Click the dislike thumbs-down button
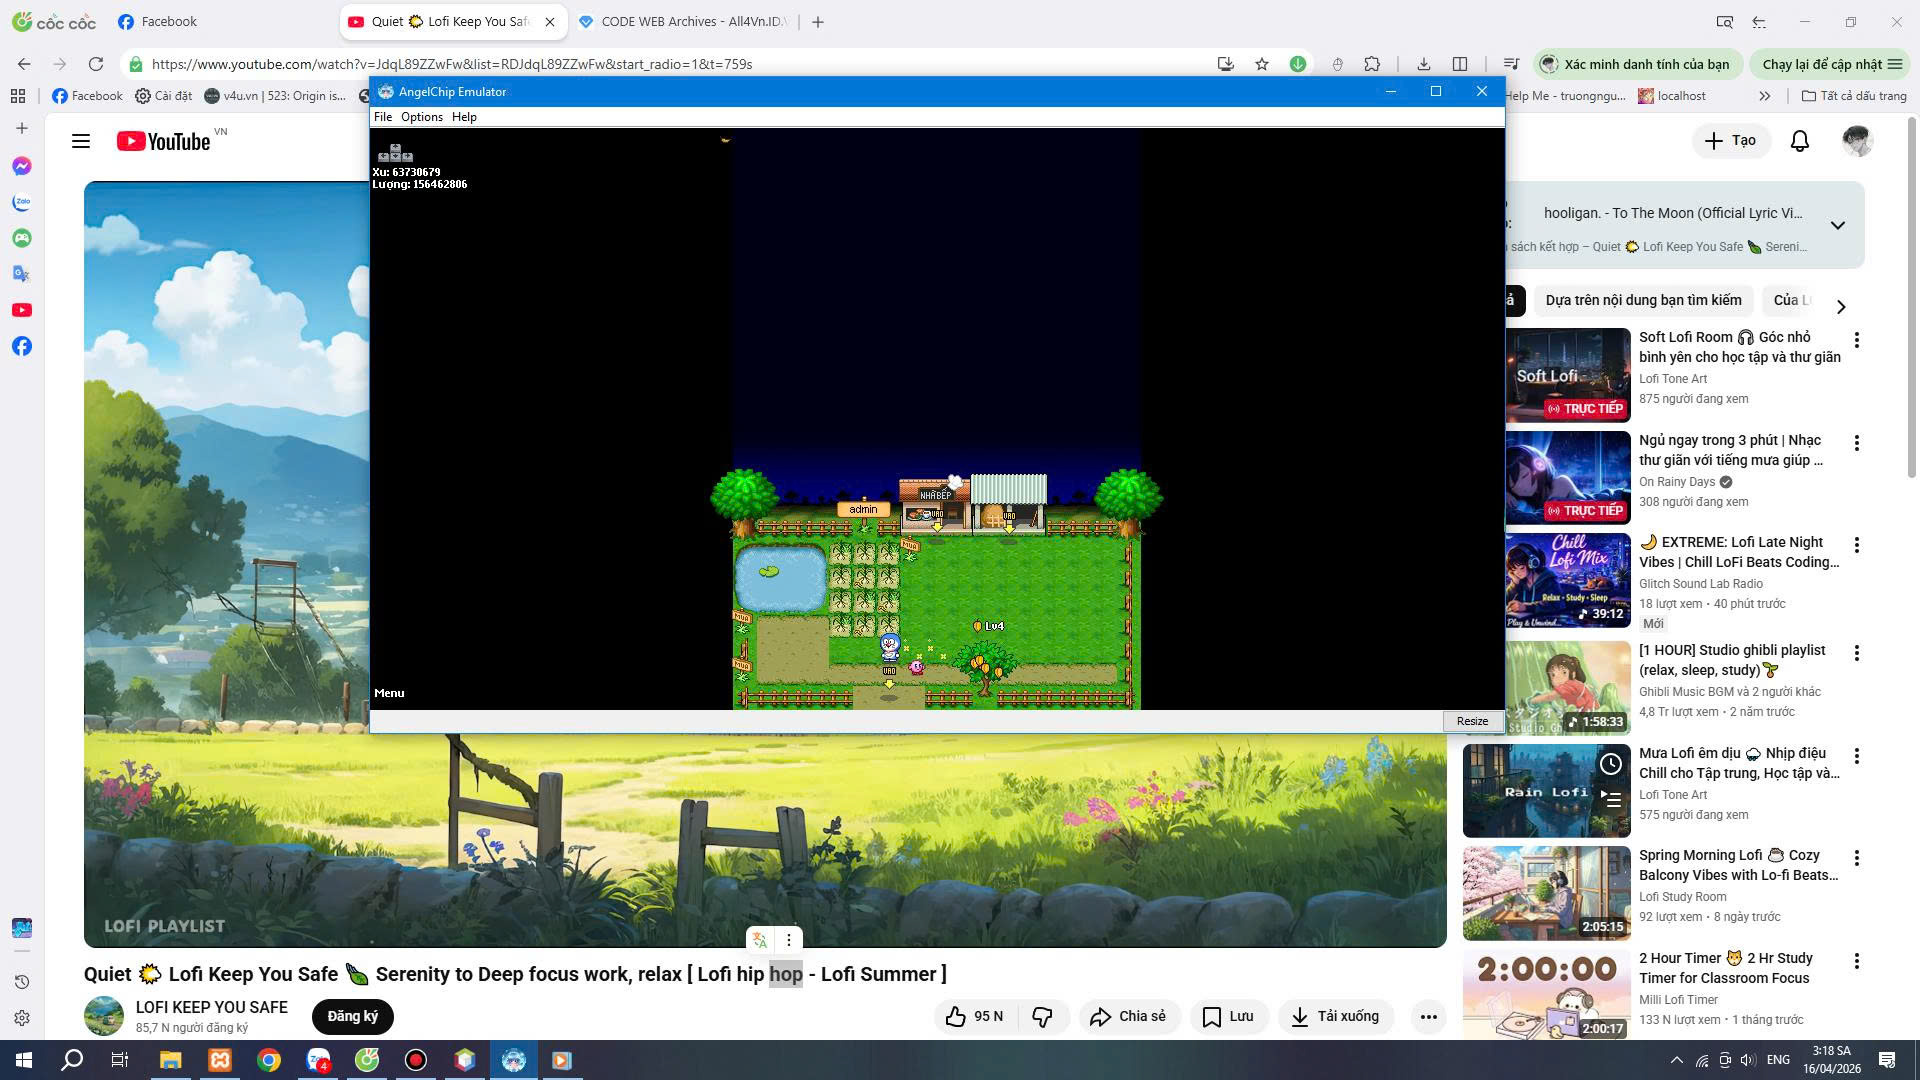Viewport: 1920px width, 1080px height. pyautogui.click(x=1042, y=1016)
